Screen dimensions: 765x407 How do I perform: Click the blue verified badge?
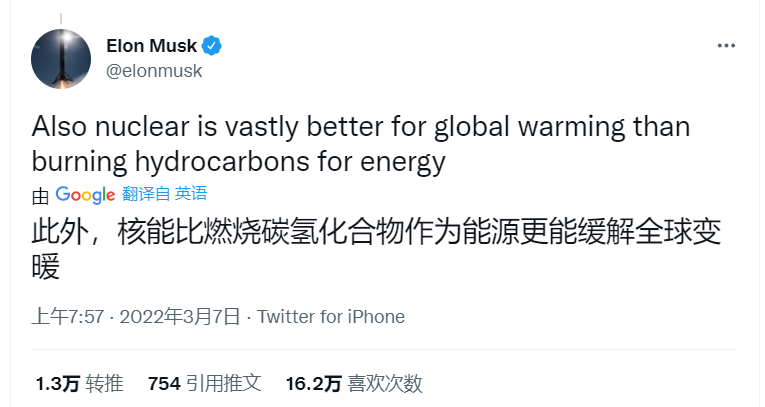[x=213, y=46]
